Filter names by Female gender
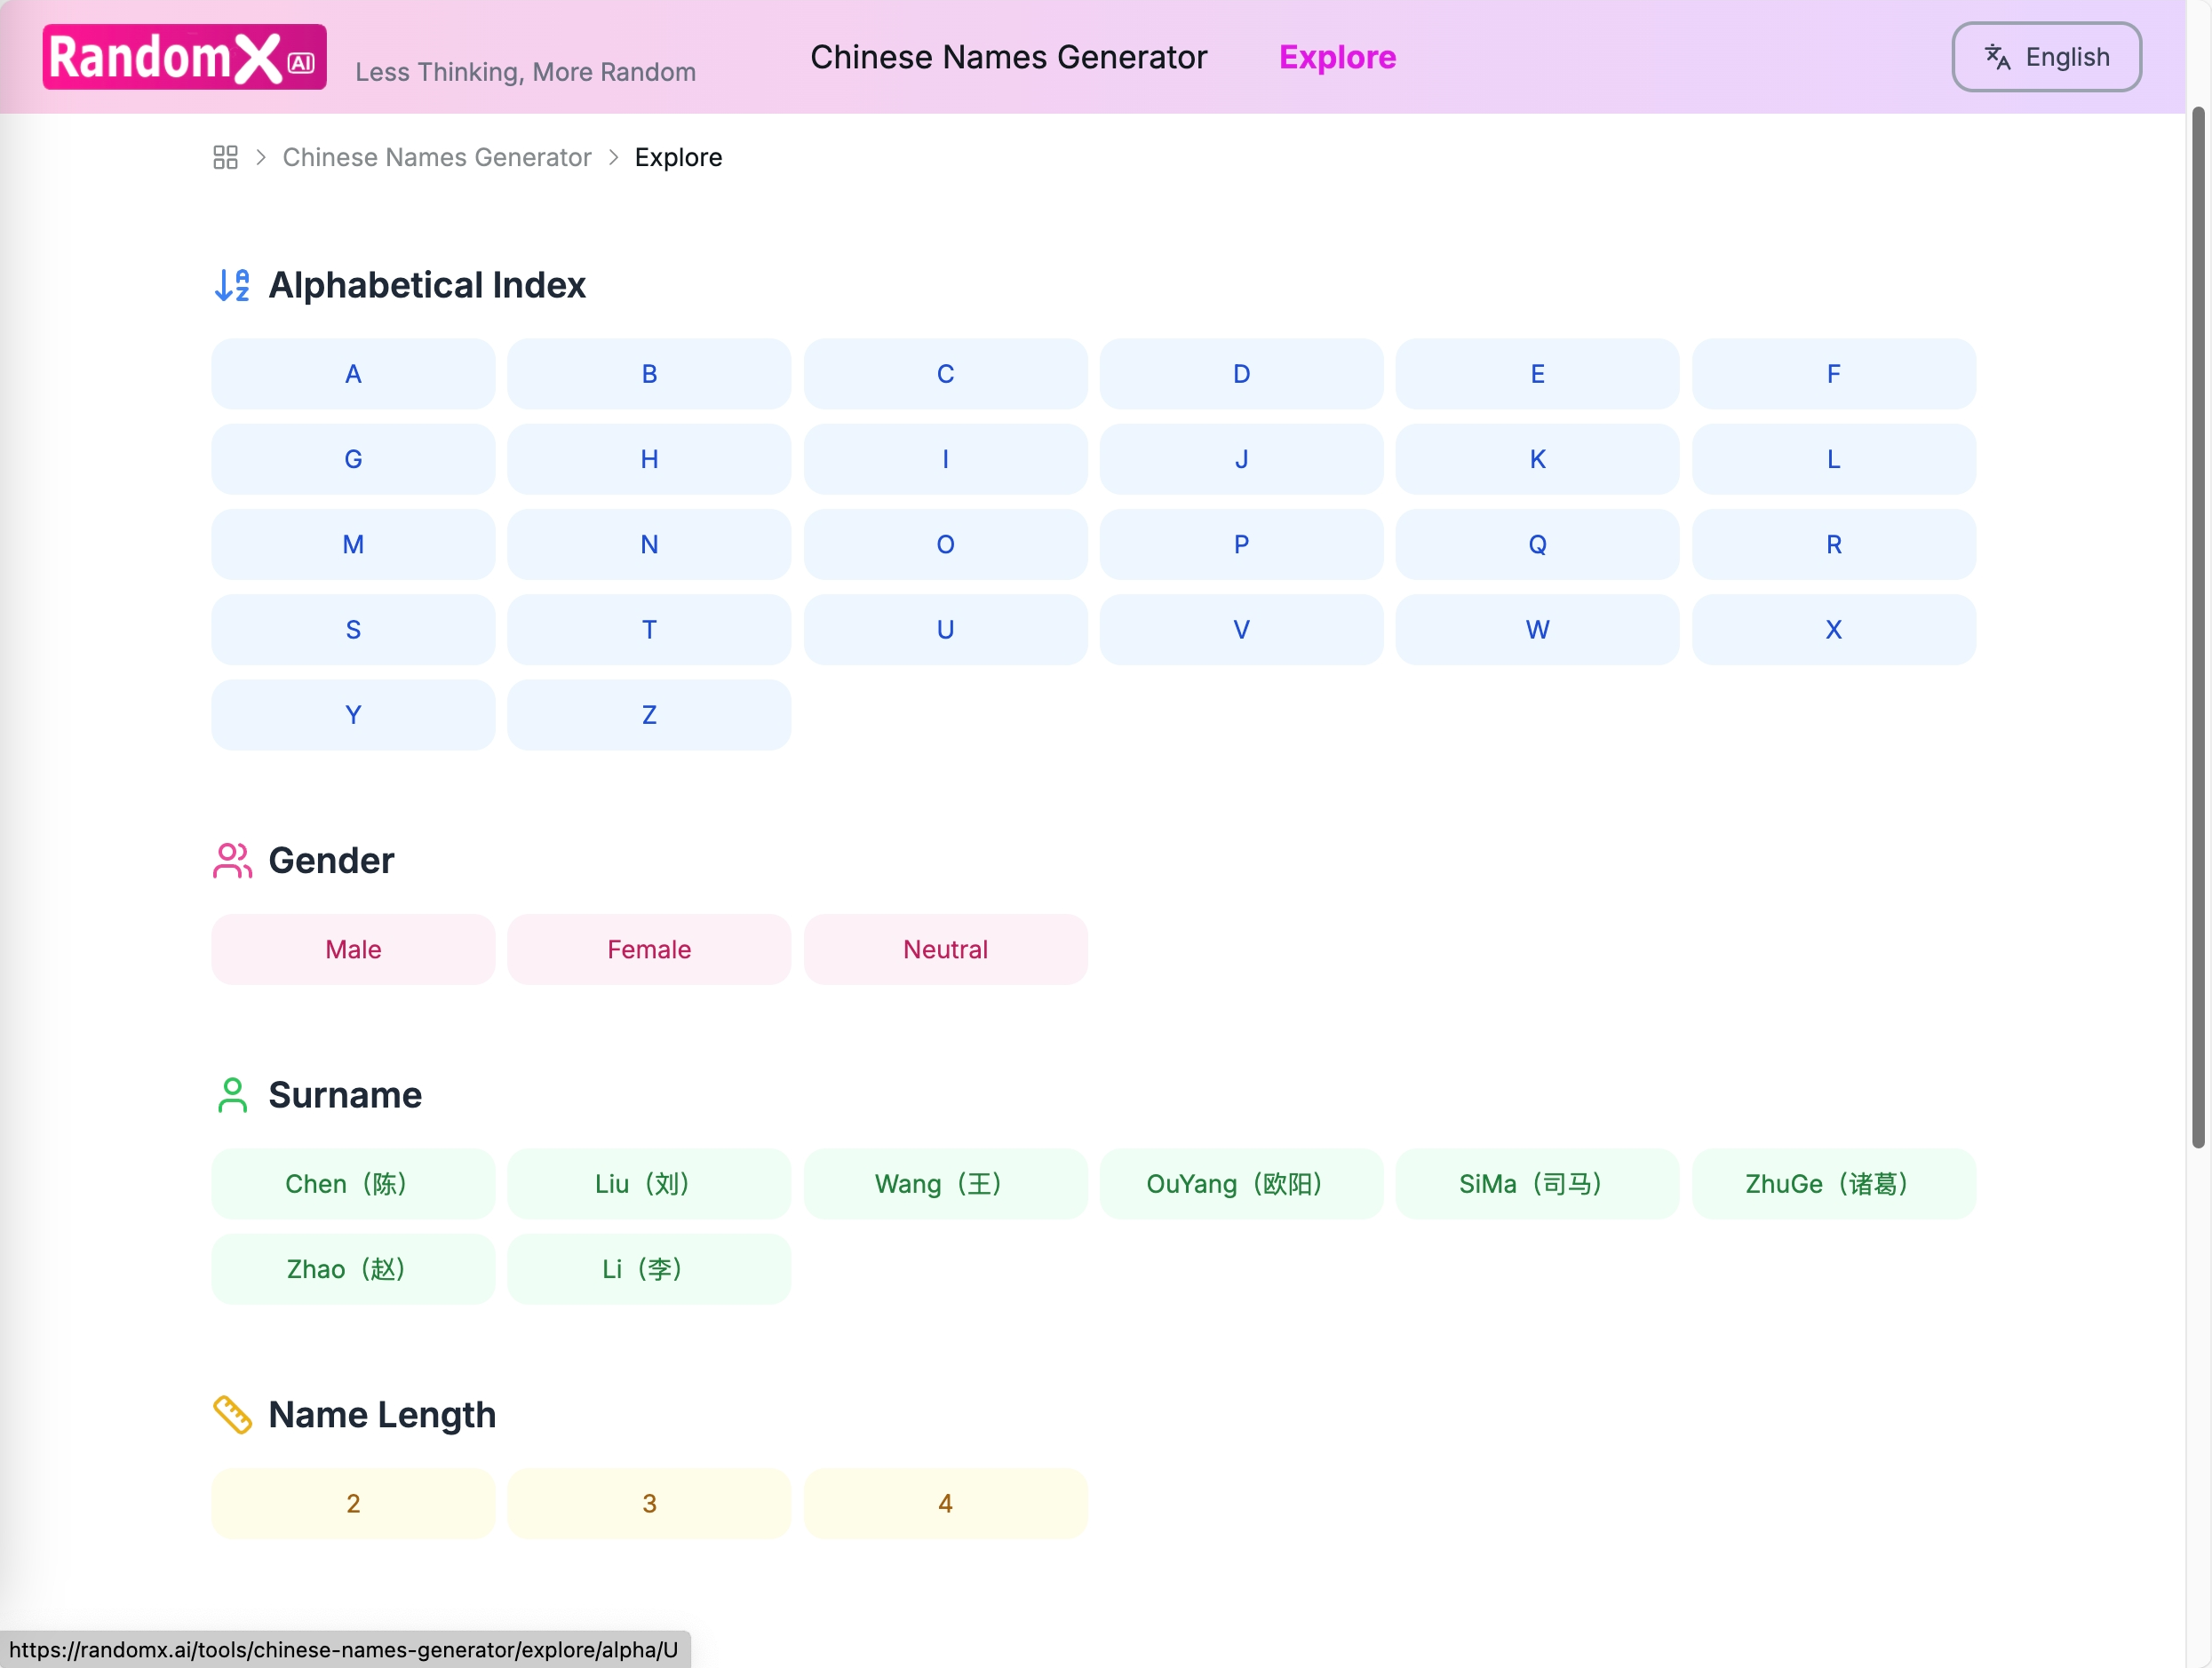The height and width of the screenshot is (1668, 2212). coord(649,949)
